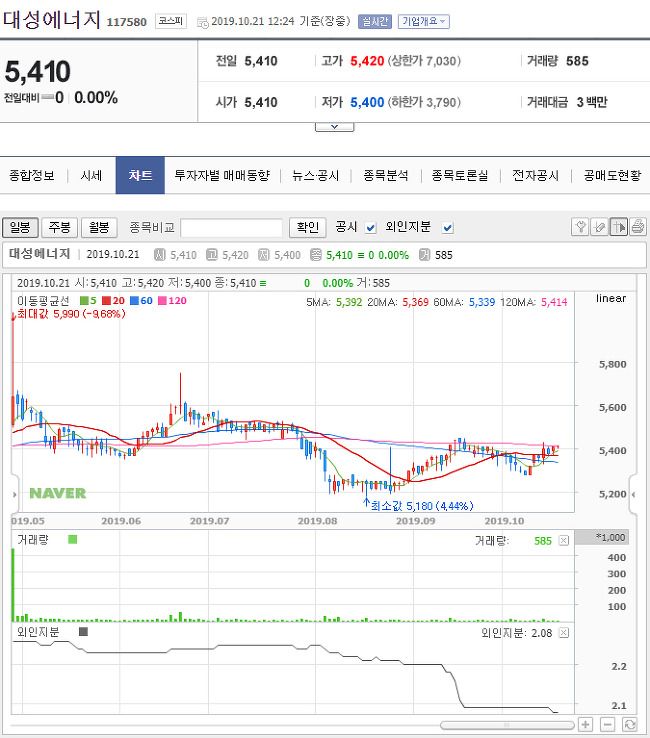Expand the quote details down arrow
650x738 pixels.
pos(334,127)
